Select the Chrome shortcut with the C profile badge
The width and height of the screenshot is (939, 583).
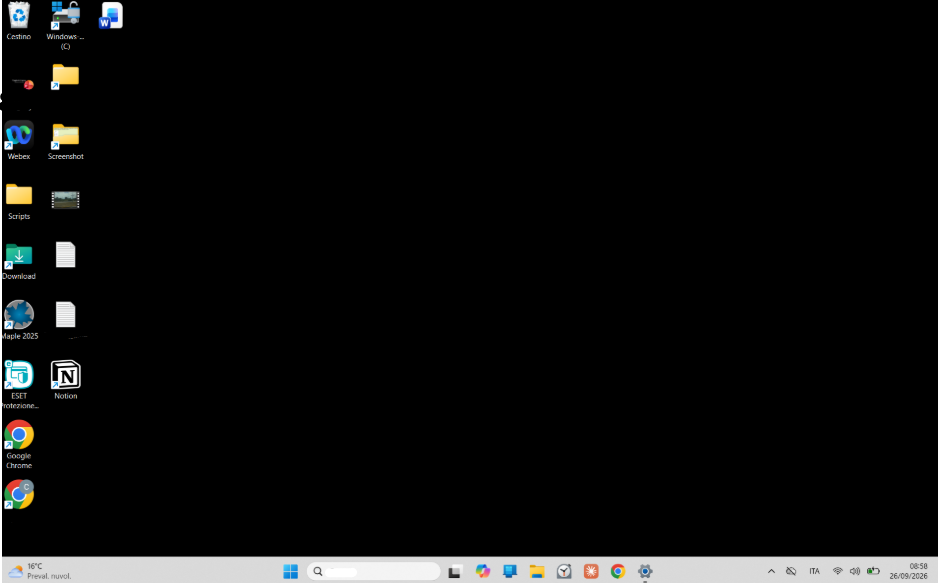click(19, 494)
